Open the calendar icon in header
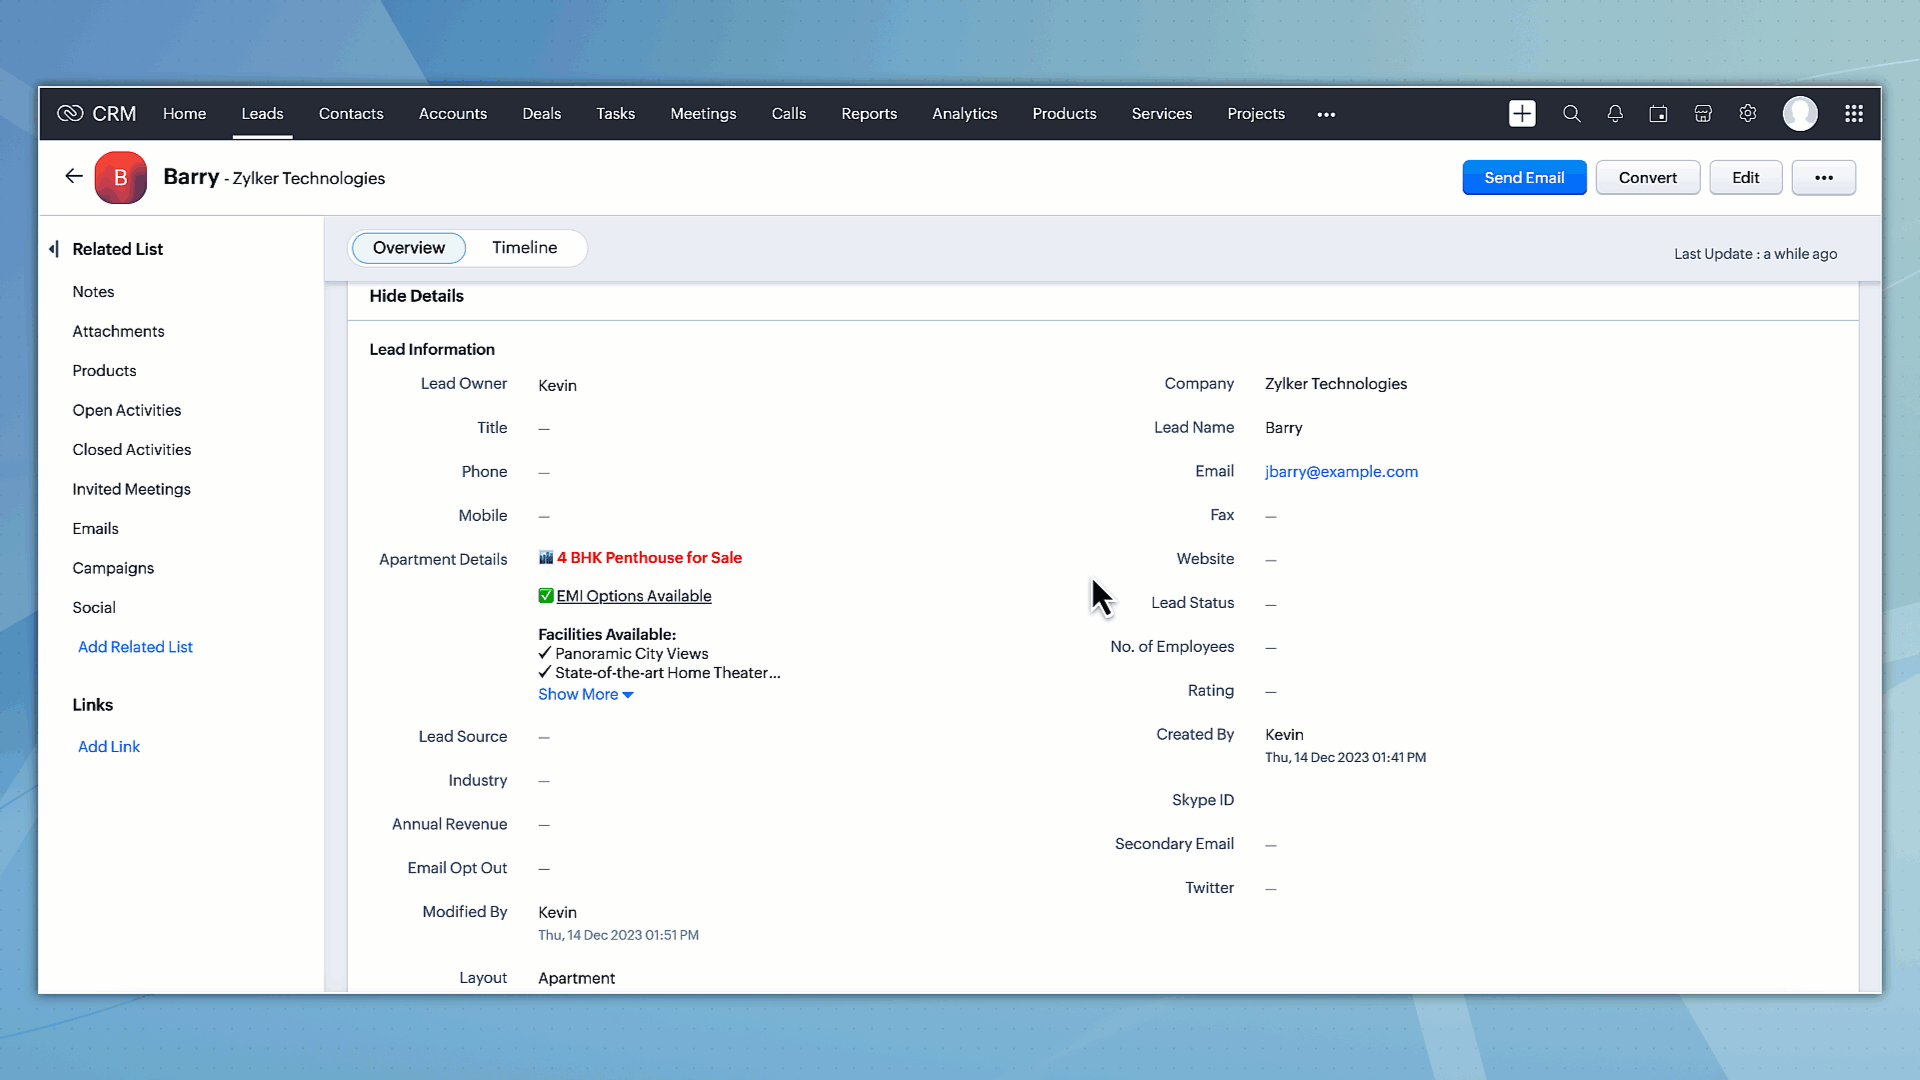1920x1080 pixels. click(x=1658, y=114)
